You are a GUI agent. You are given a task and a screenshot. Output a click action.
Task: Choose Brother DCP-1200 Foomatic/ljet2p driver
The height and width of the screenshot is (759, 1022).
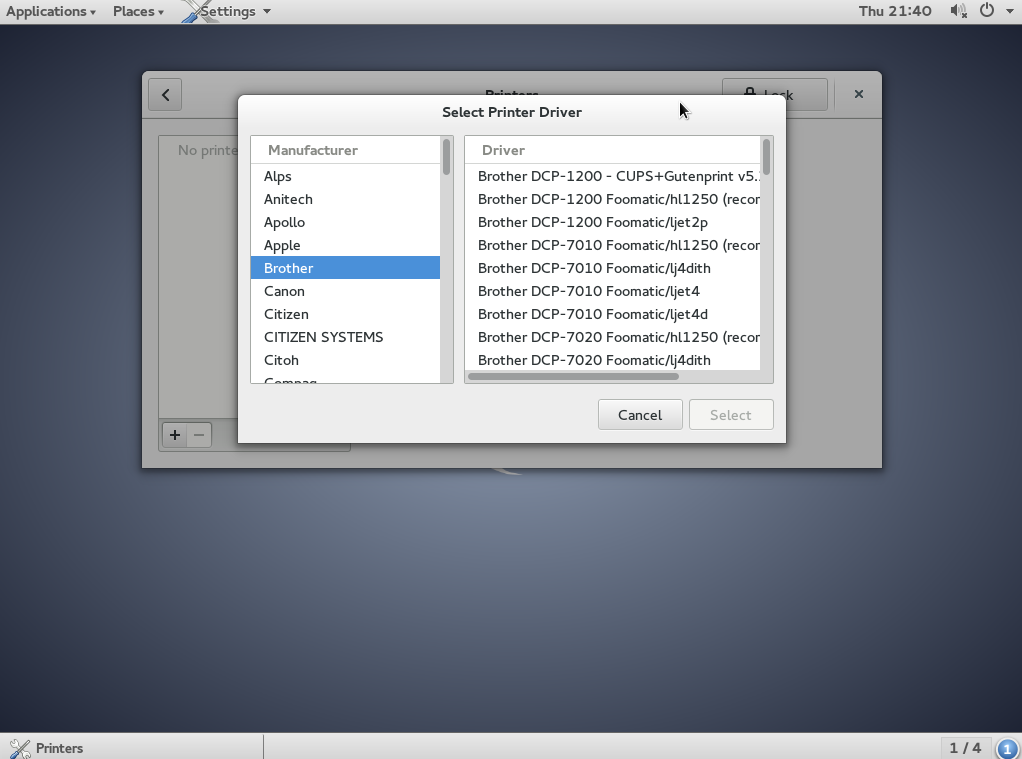pos(612,222)
